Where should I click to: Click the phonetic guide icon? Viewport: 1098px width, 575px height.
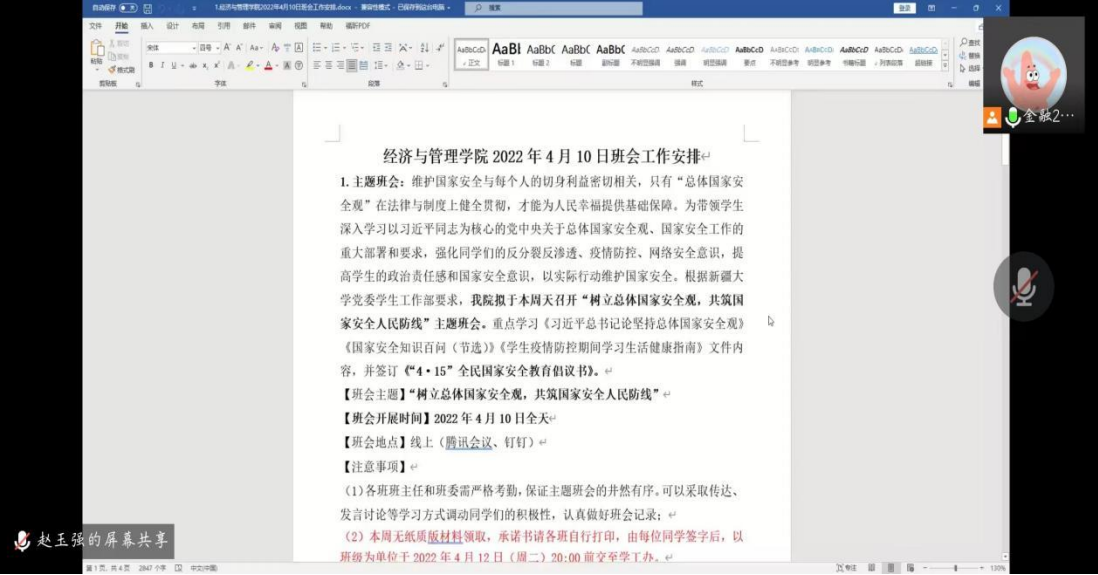pos(287,48)
